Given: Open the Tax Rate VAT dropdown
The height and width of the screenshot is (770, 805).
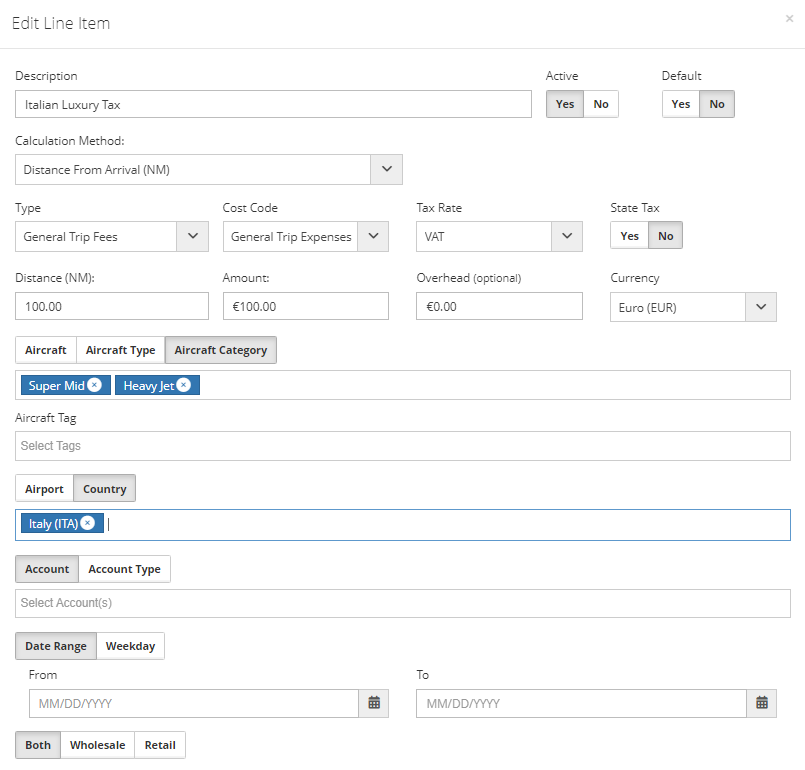Looking at the screenshot, I should click(567, 237).
